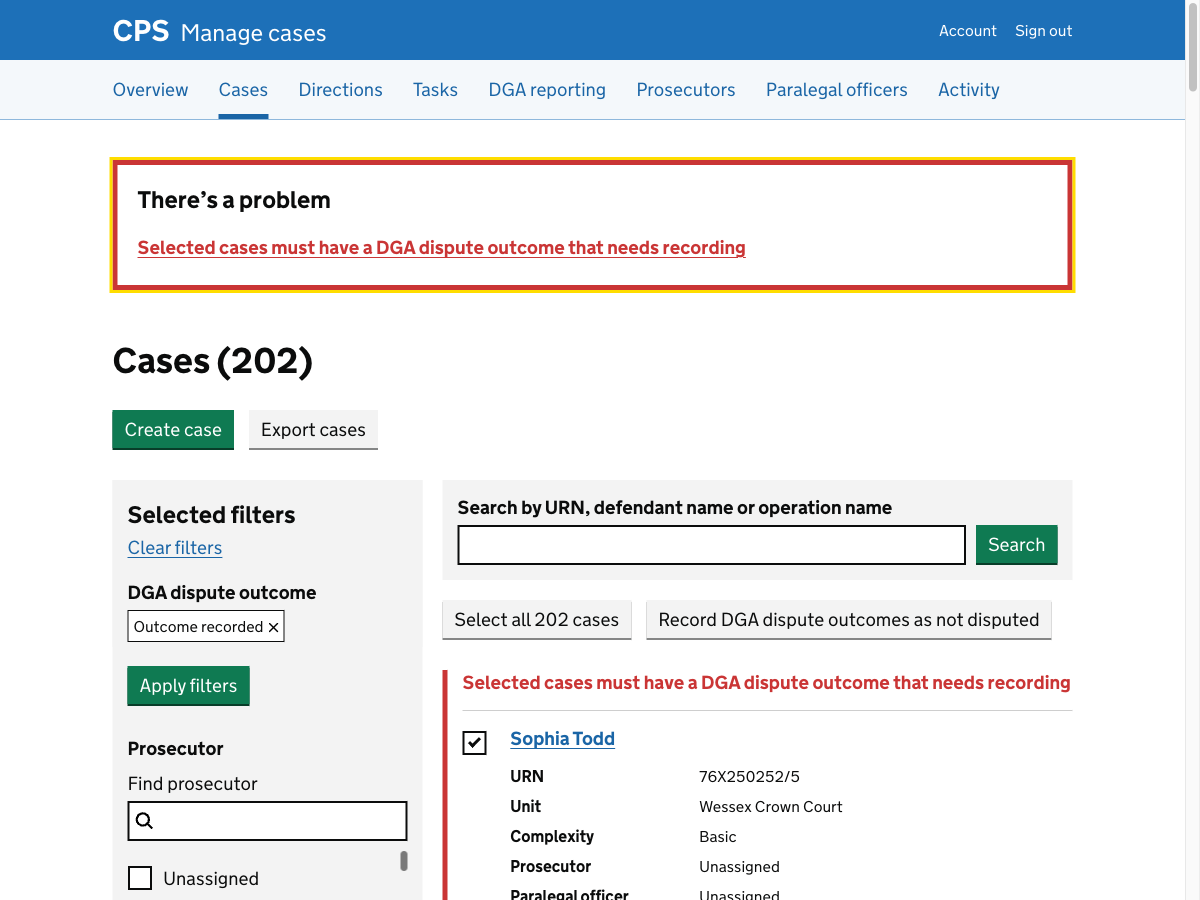Image resolution: width=1200 pixels, height=900 pixels.
Task: Open the Sophia Todd case link
Action: point(562,738)
